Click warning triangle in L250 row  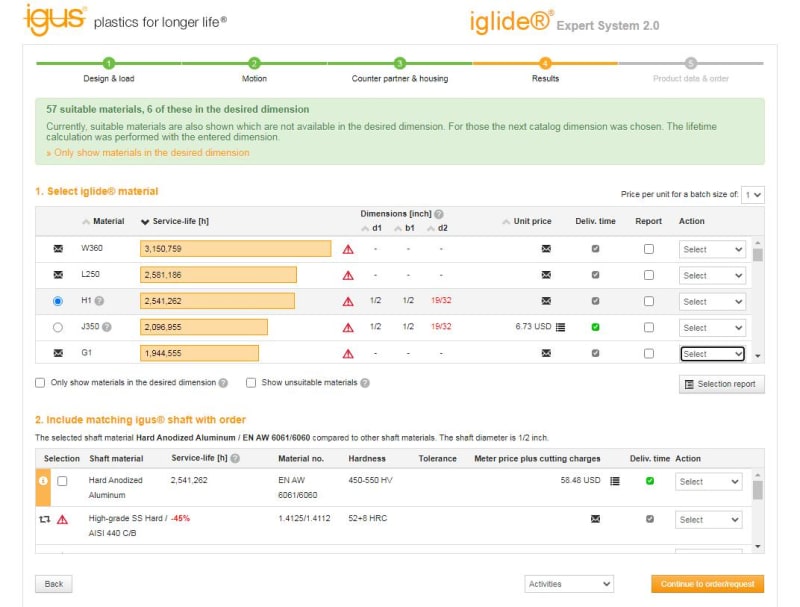[x=348, y=275]
